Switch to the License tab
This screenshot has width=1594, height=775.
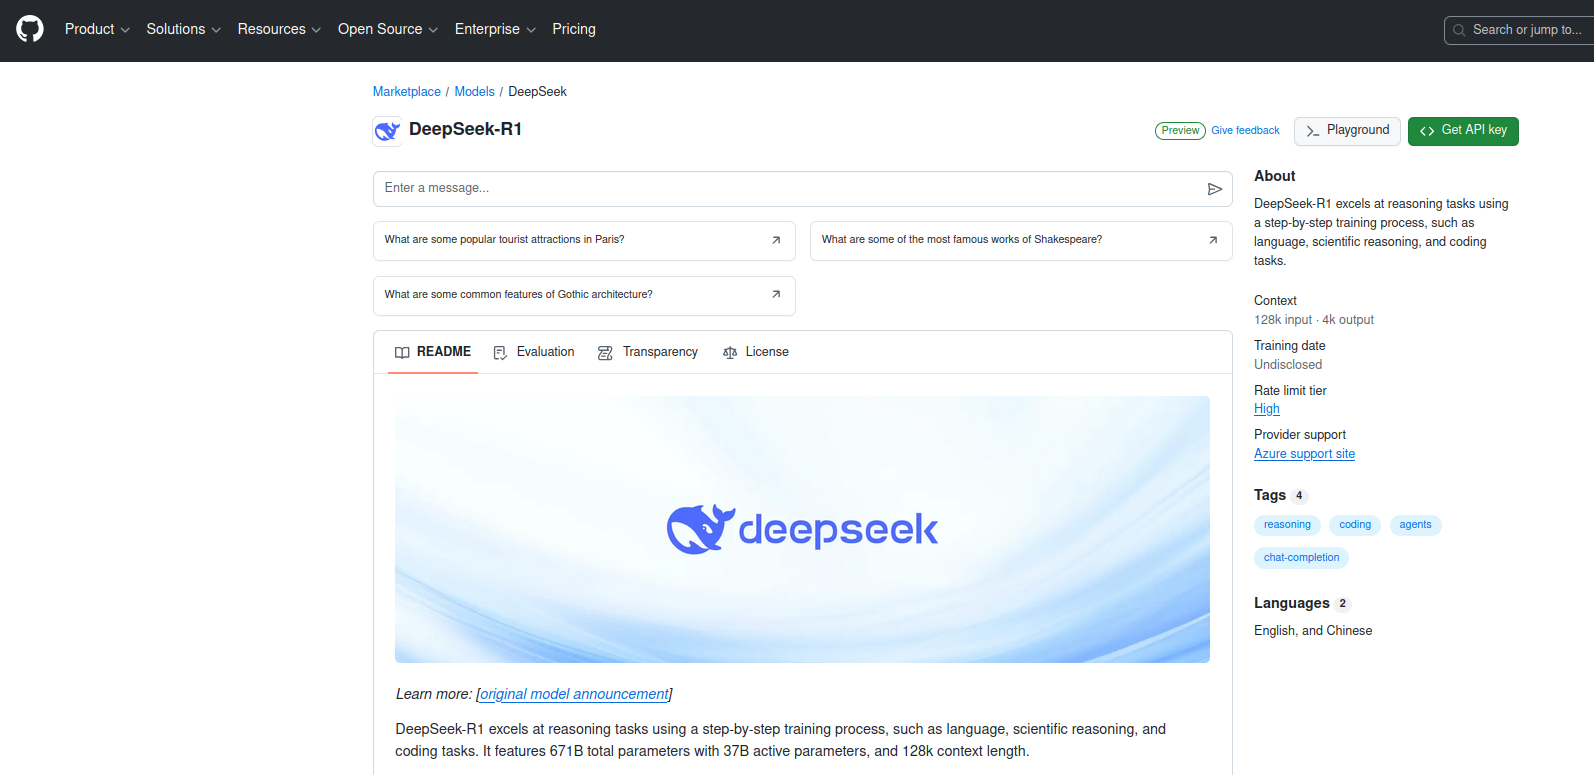756,352
